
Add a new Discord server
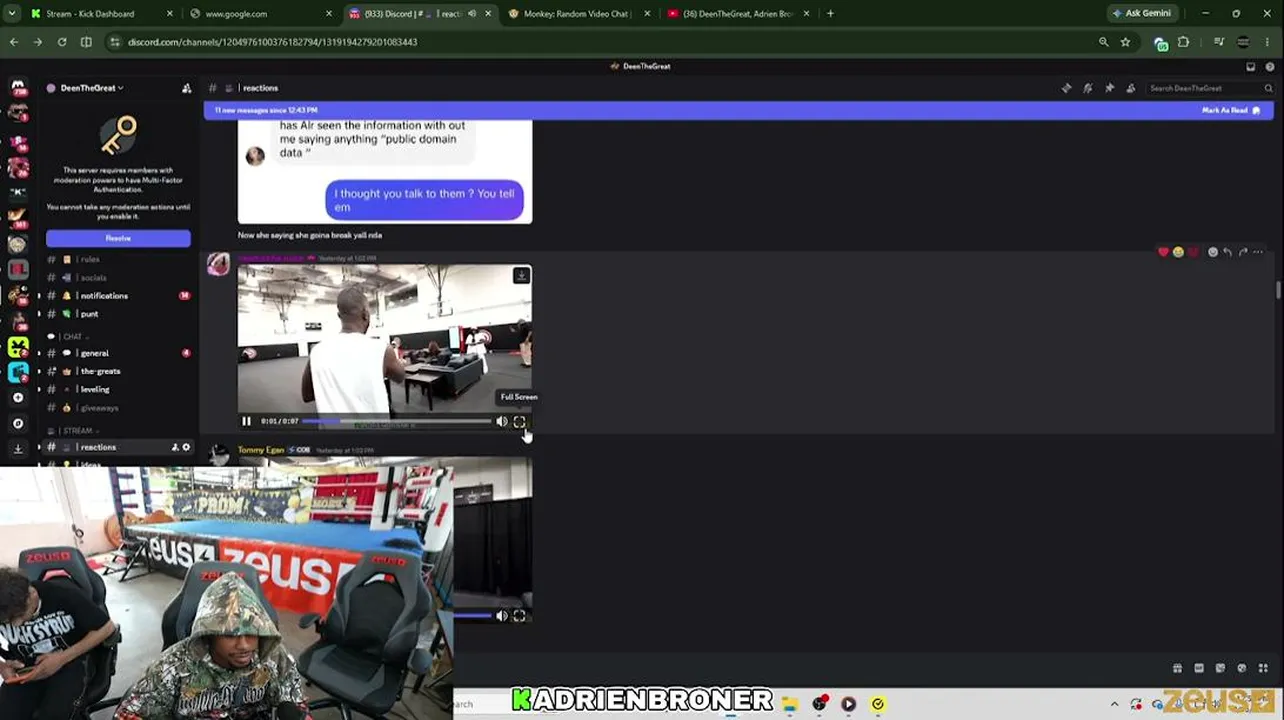(18, 398)
